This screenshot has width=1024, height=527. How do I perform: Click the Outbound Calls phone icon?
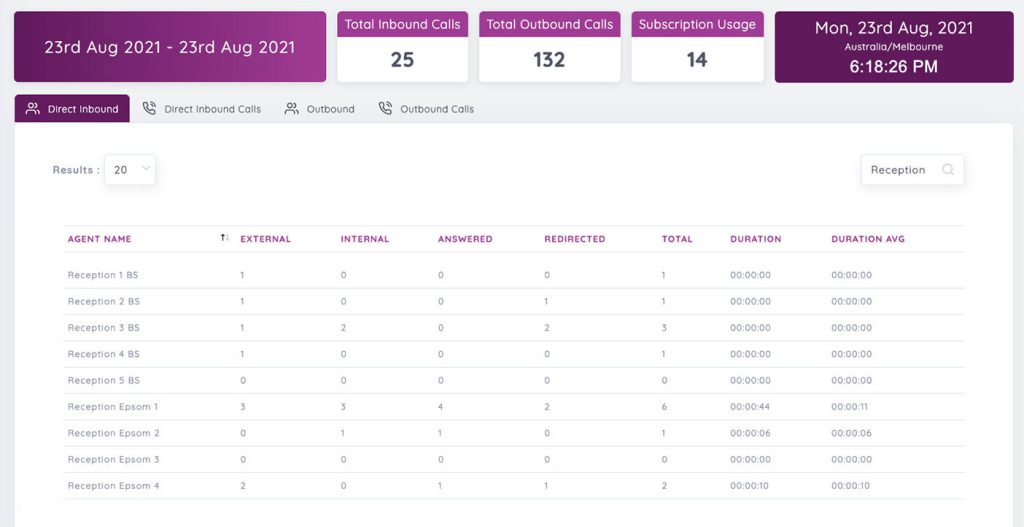(385, 109)
